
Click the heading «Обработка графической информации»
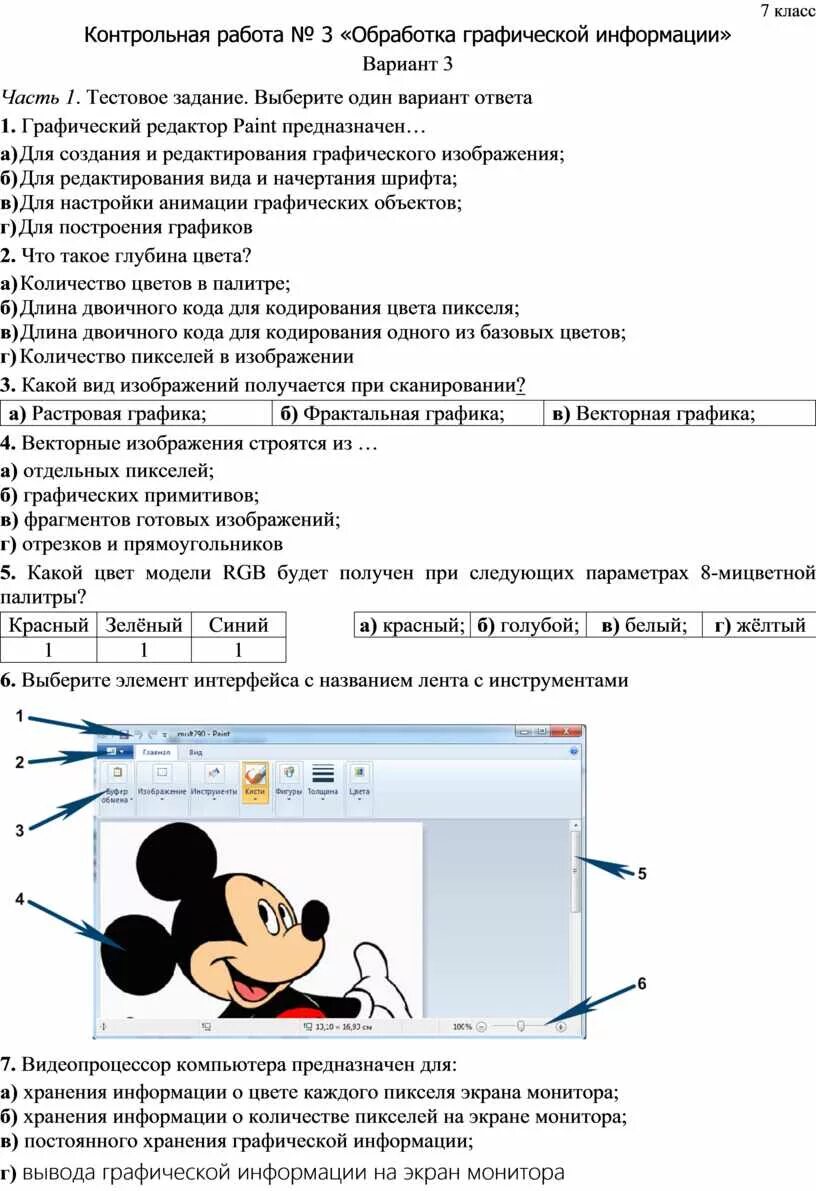pyautogui.click(x=536, y=35)
